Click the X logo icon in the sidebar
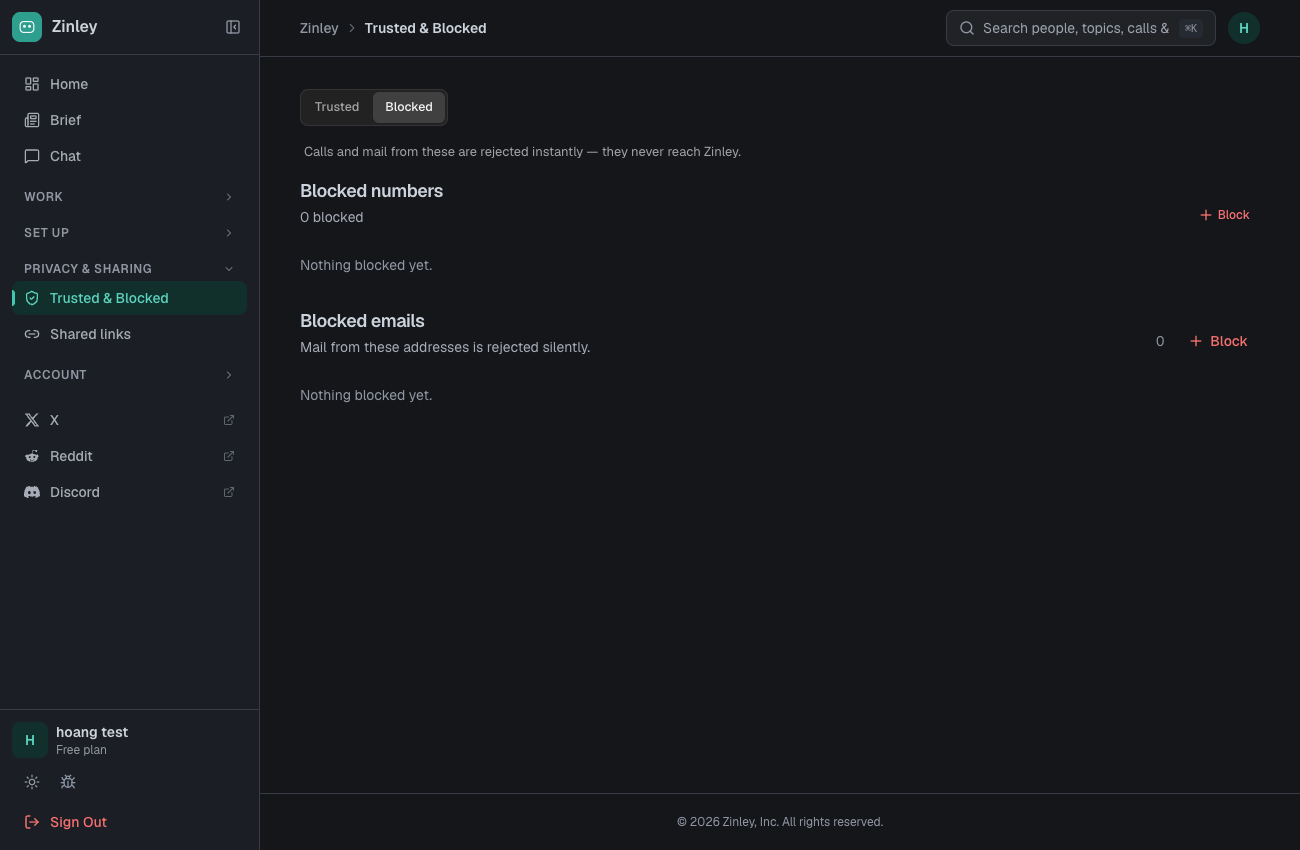The image size is (1300, 850). 32,420
